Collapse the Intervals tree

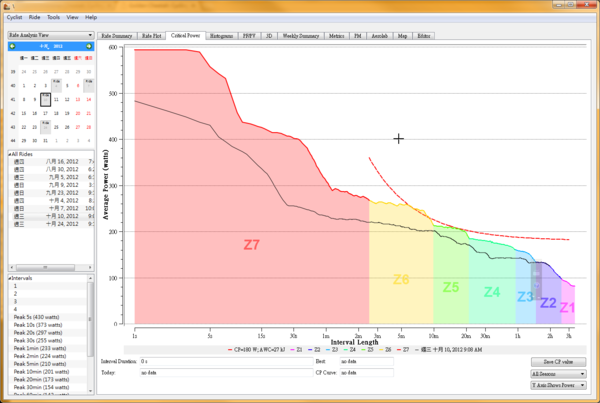[9, 277]
